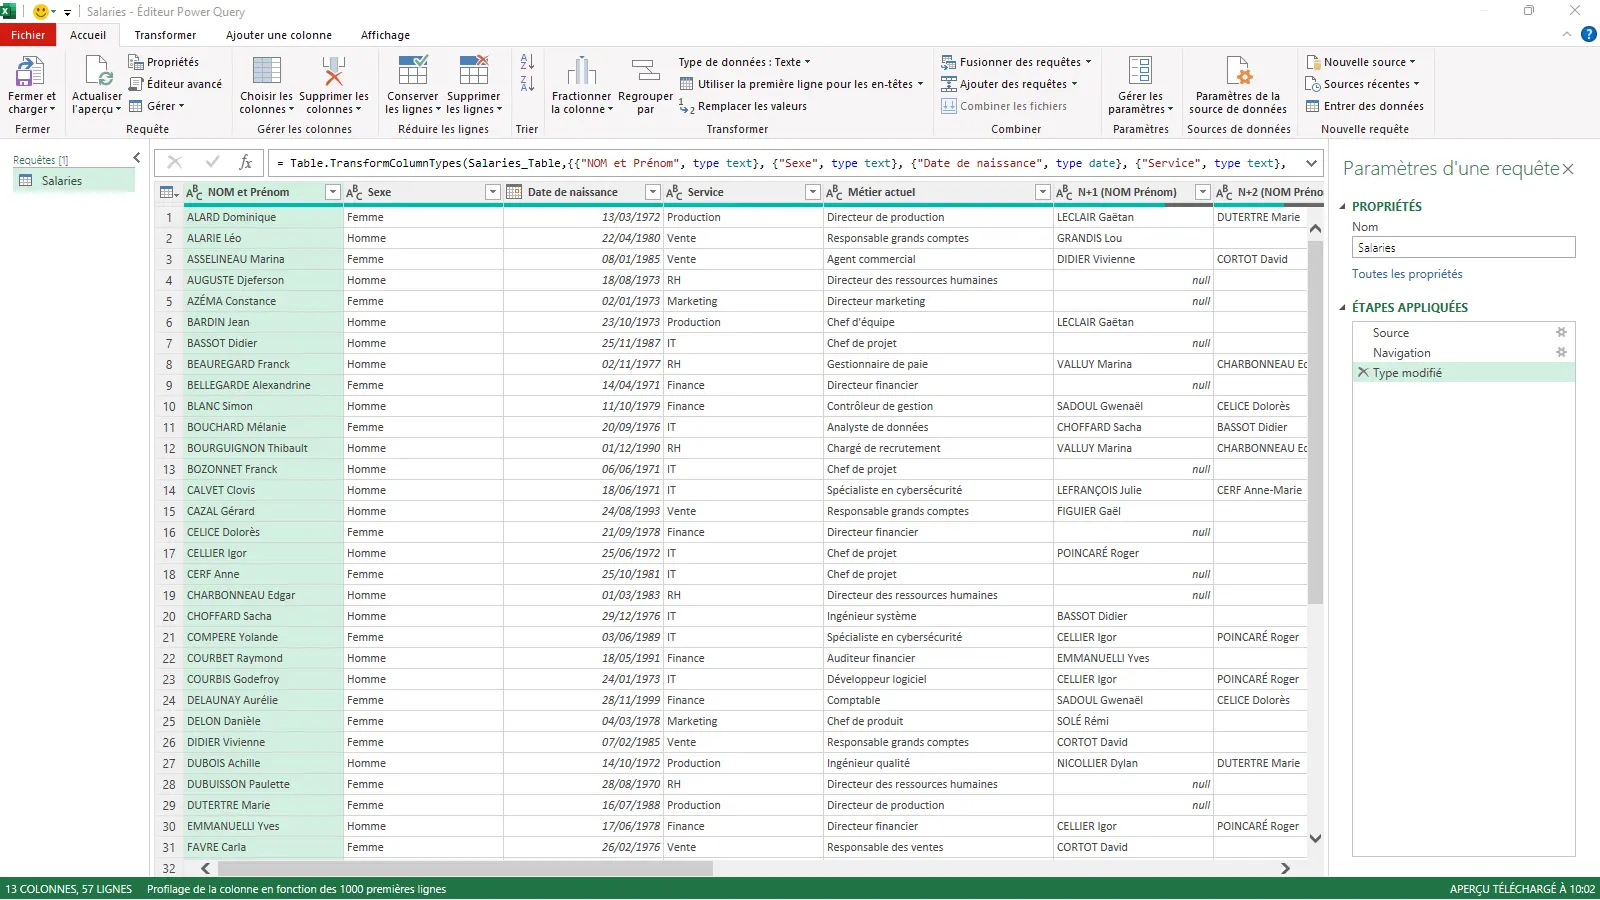Click Entrer des données
The image size is (1600, 900).
pos(1365,106)
